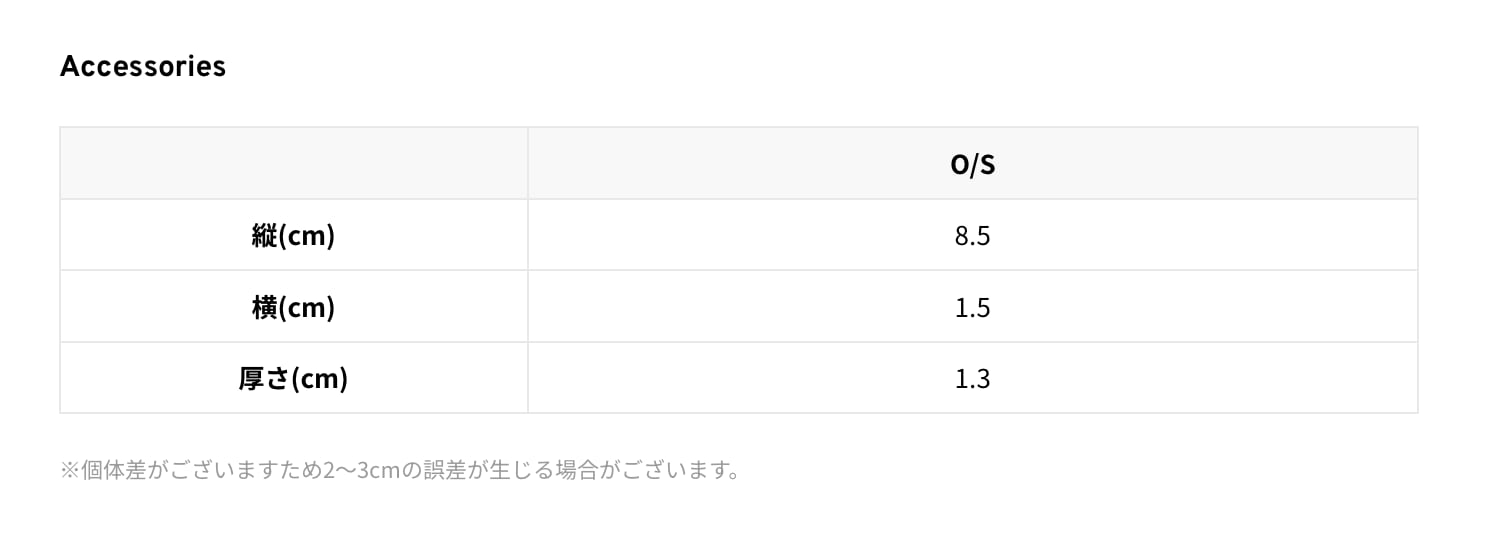This screenshot has width=1490, height=542.
Task: Click the 横 character in second row
Action: pyautogui.click(x=265, y=307)
